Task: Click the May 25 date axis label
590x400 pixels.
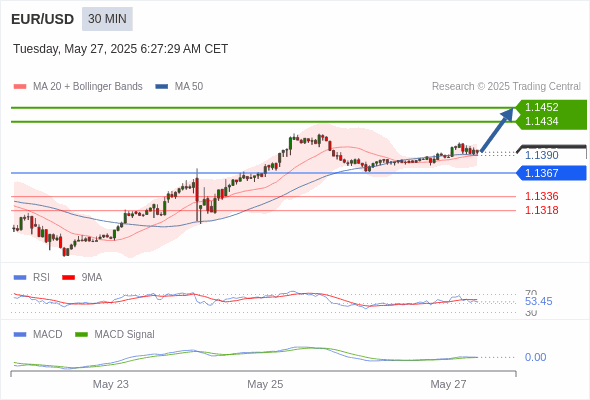Action: (265, 384)
